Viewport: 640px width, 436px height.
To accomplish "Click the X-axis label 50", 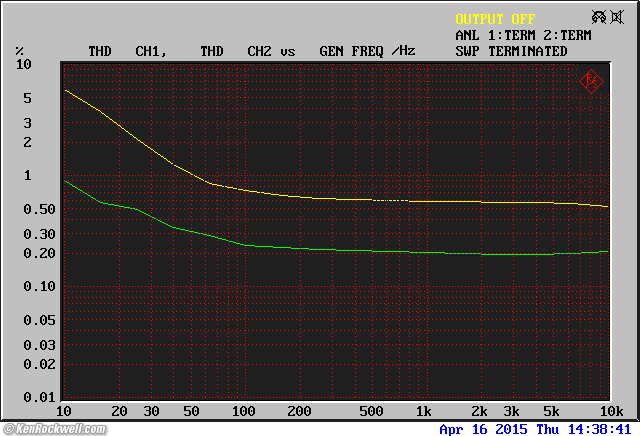I will click(191, 411).
